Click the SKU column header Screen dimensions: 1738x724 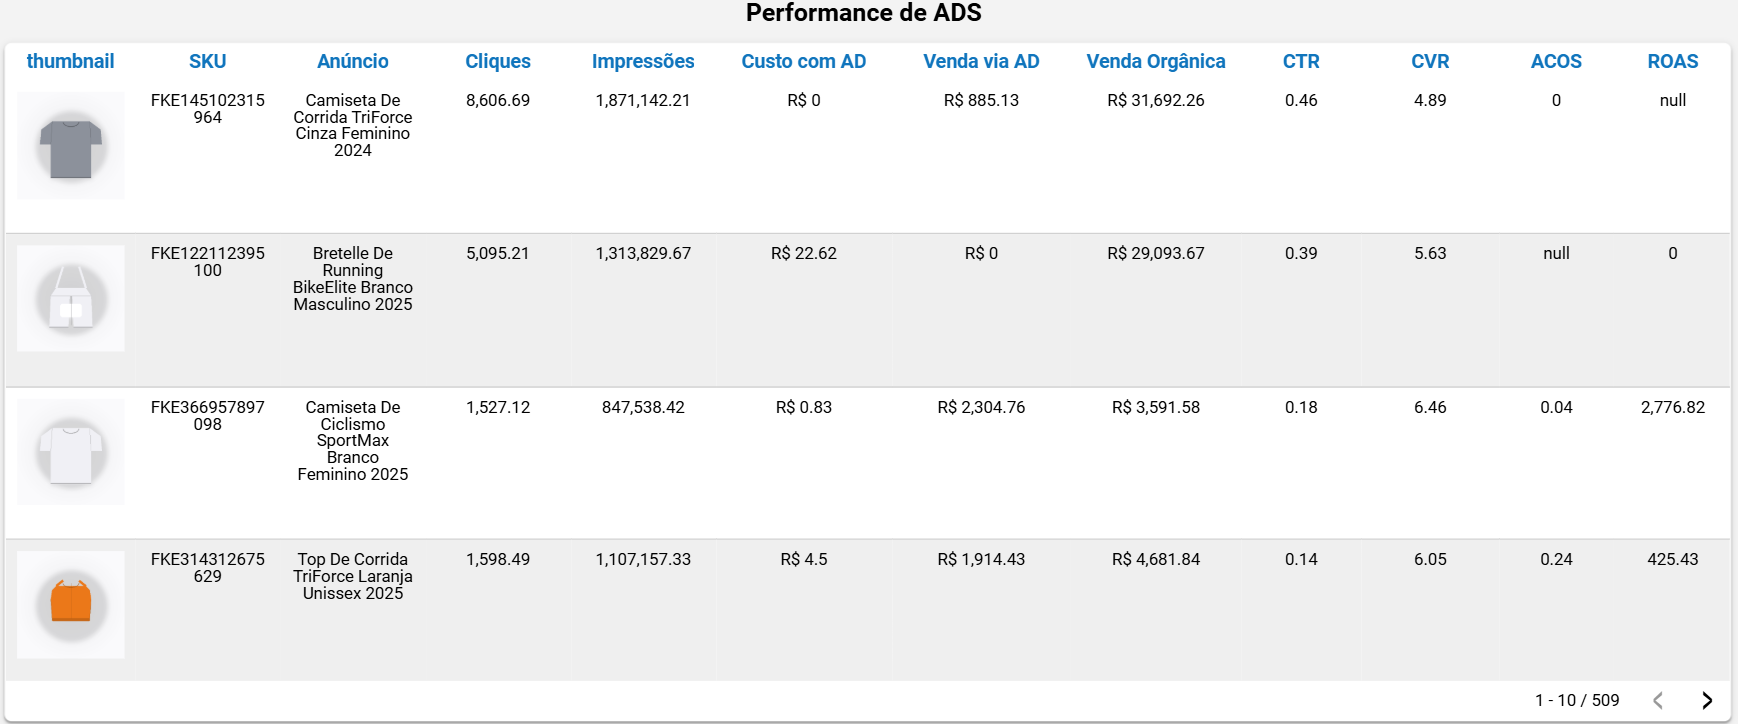coord(208,61)
